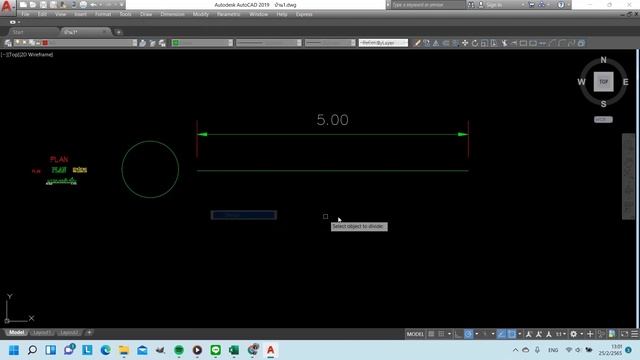Switch to the Layout1 tab

[42, 333]
